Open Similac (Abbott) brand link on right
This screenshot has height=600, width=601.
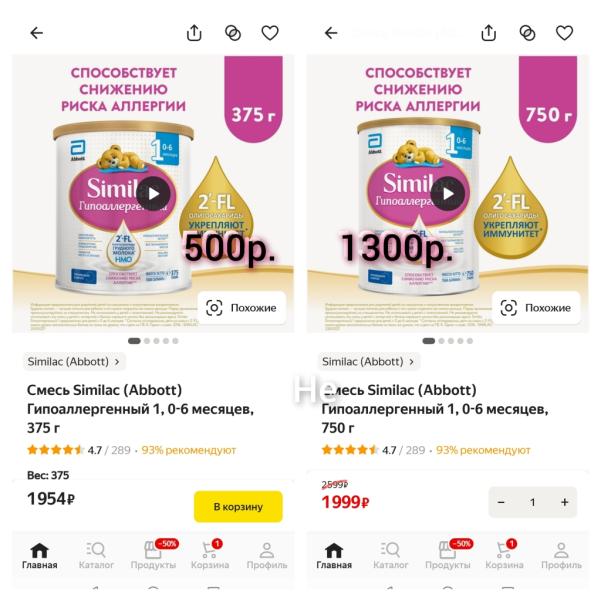[x=368, y=362]
